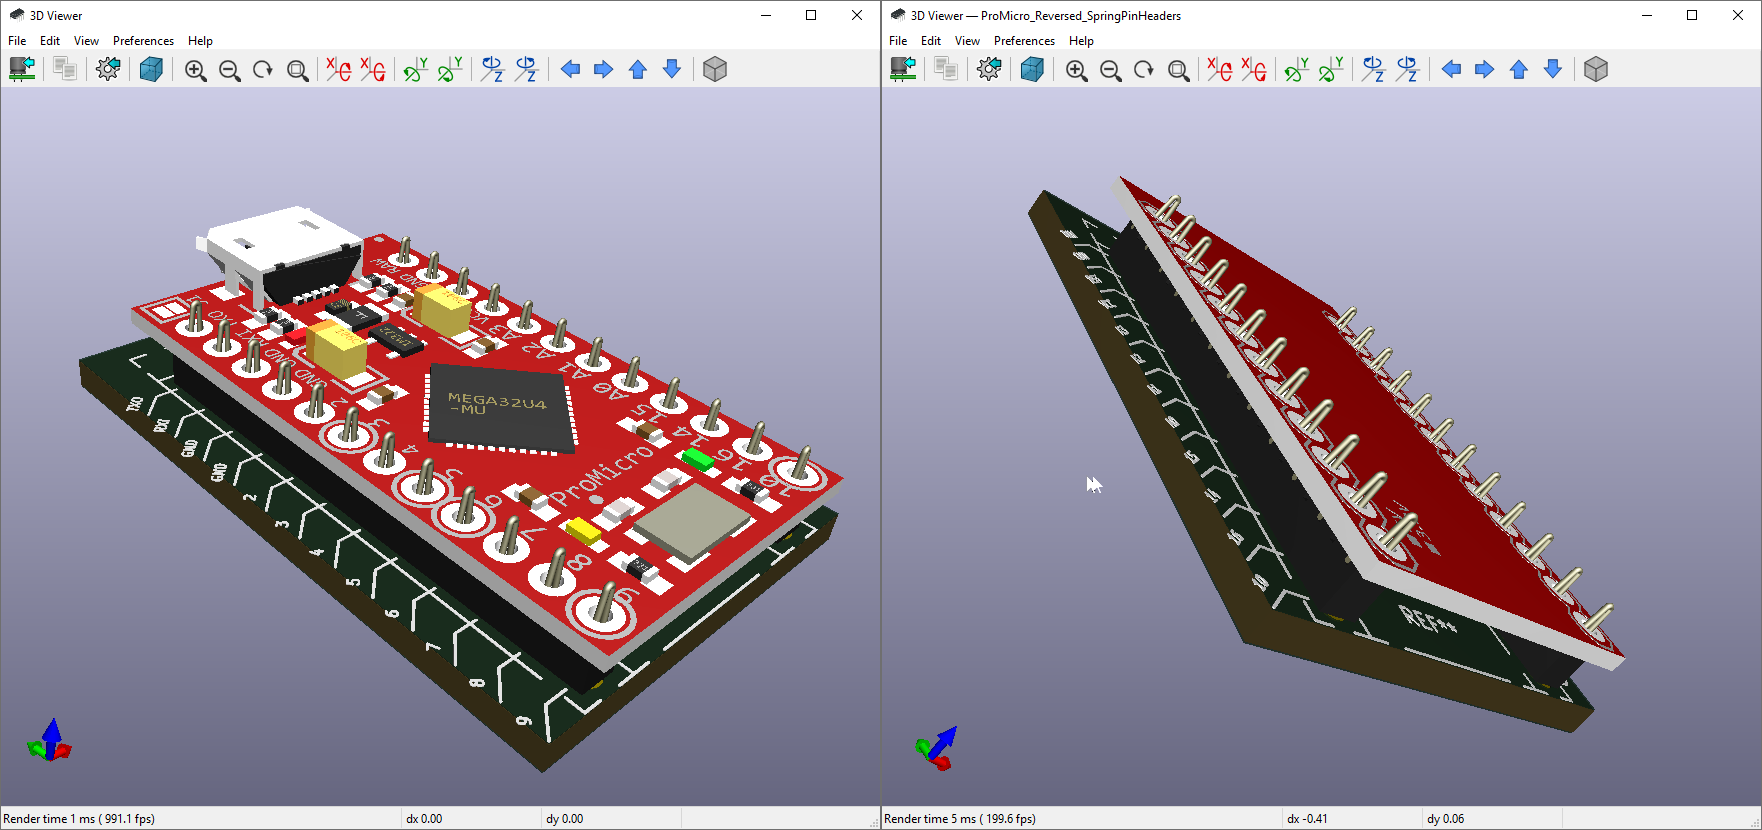Zoom in icon in ProMicro viewer
Image resolution: width=1762 pixels, height=830 pixels.
pos(1077,70)
